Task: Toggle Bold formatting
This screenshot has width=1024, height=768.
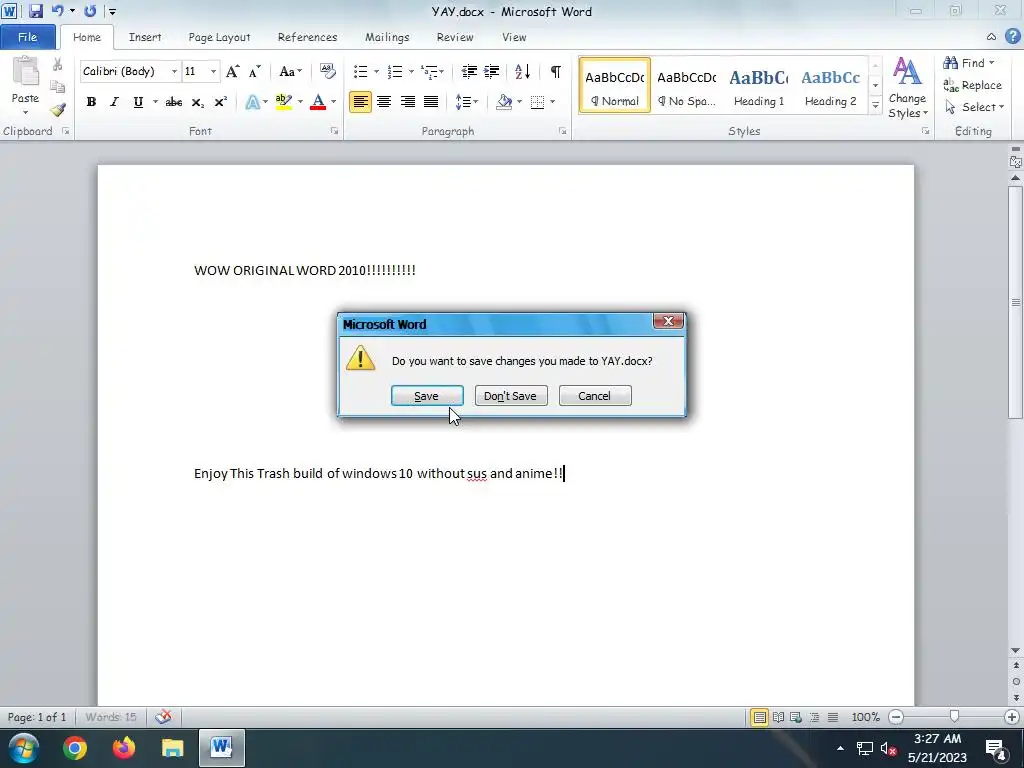Action: pyautogui.click(x=91, y=102)
